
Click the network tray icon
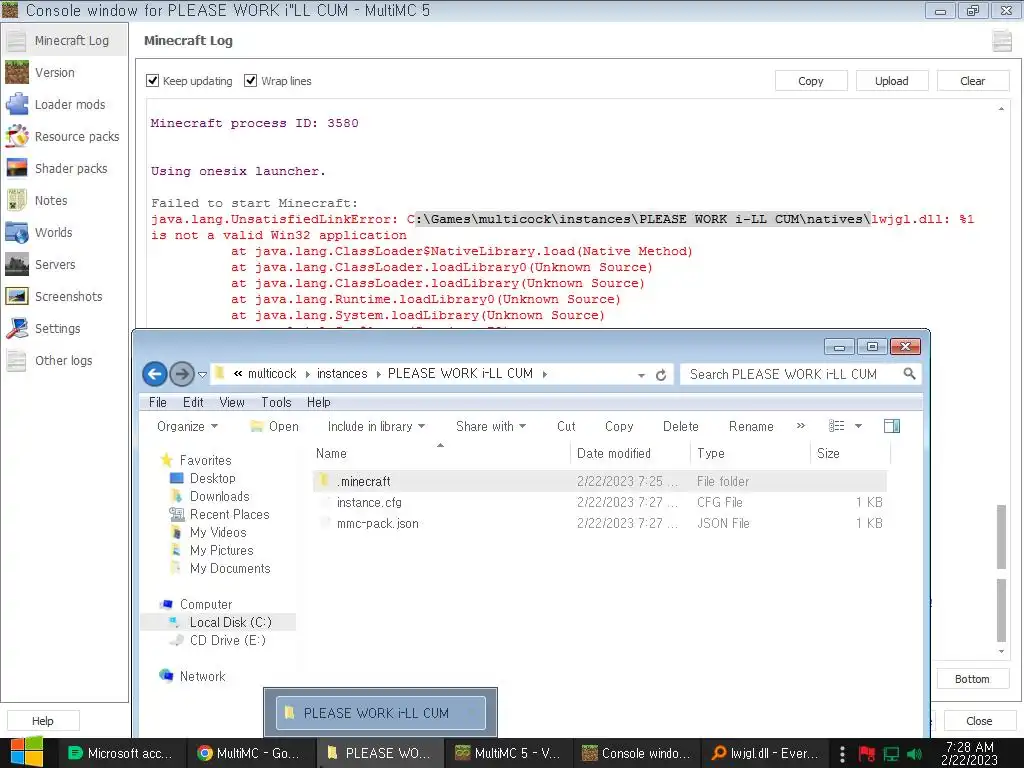891,754
